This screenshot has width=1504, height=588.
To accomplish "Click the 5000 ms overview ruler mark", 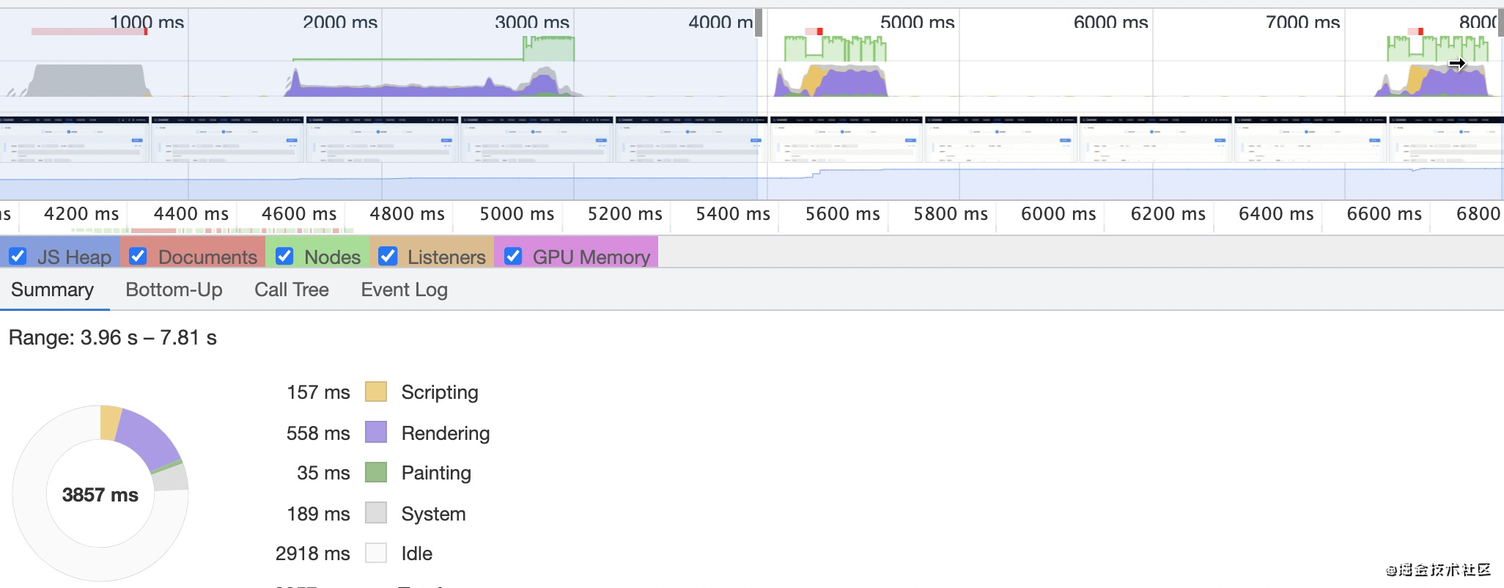I will [917, 22].
